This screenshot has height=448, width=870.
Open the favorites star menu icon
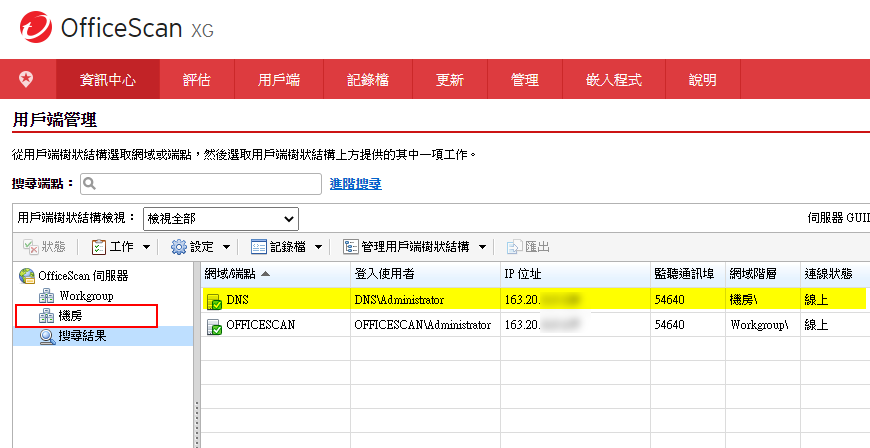(x=26, y=79)
